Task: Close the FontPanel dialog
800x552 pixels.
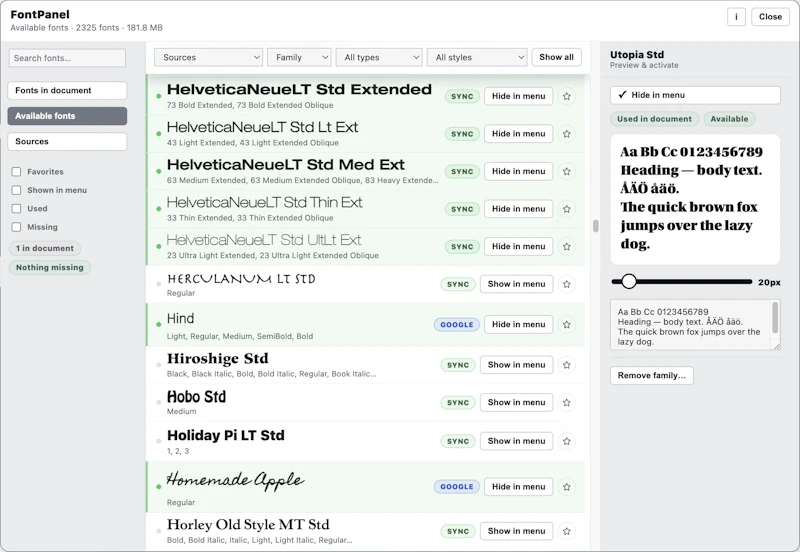Action: coord(770,17)
